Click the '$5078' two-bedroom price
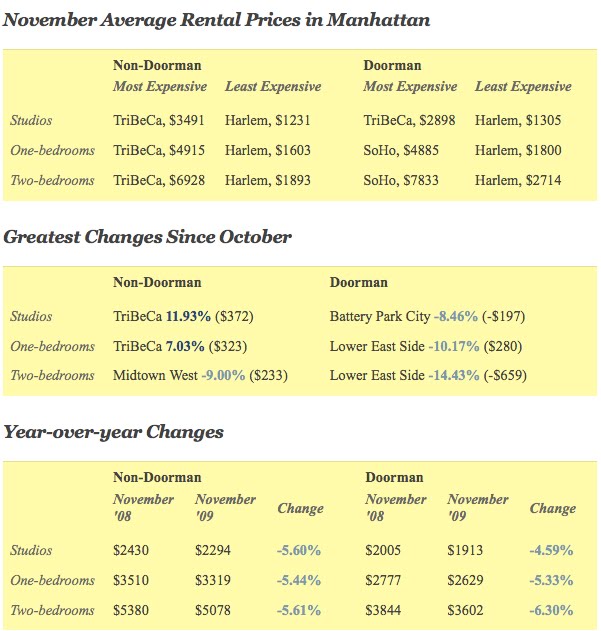601x631 pixels. [215, 611]
